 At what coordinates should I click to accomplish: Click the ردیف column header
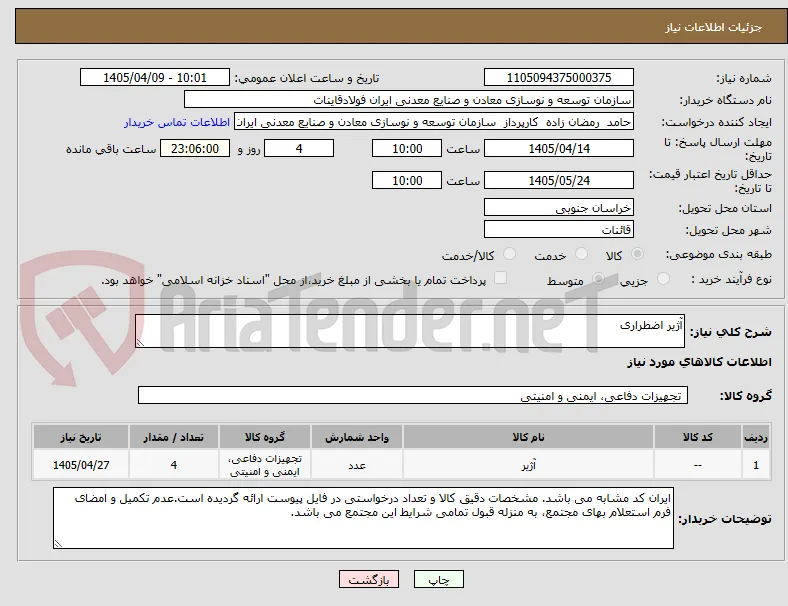[756, 437]
